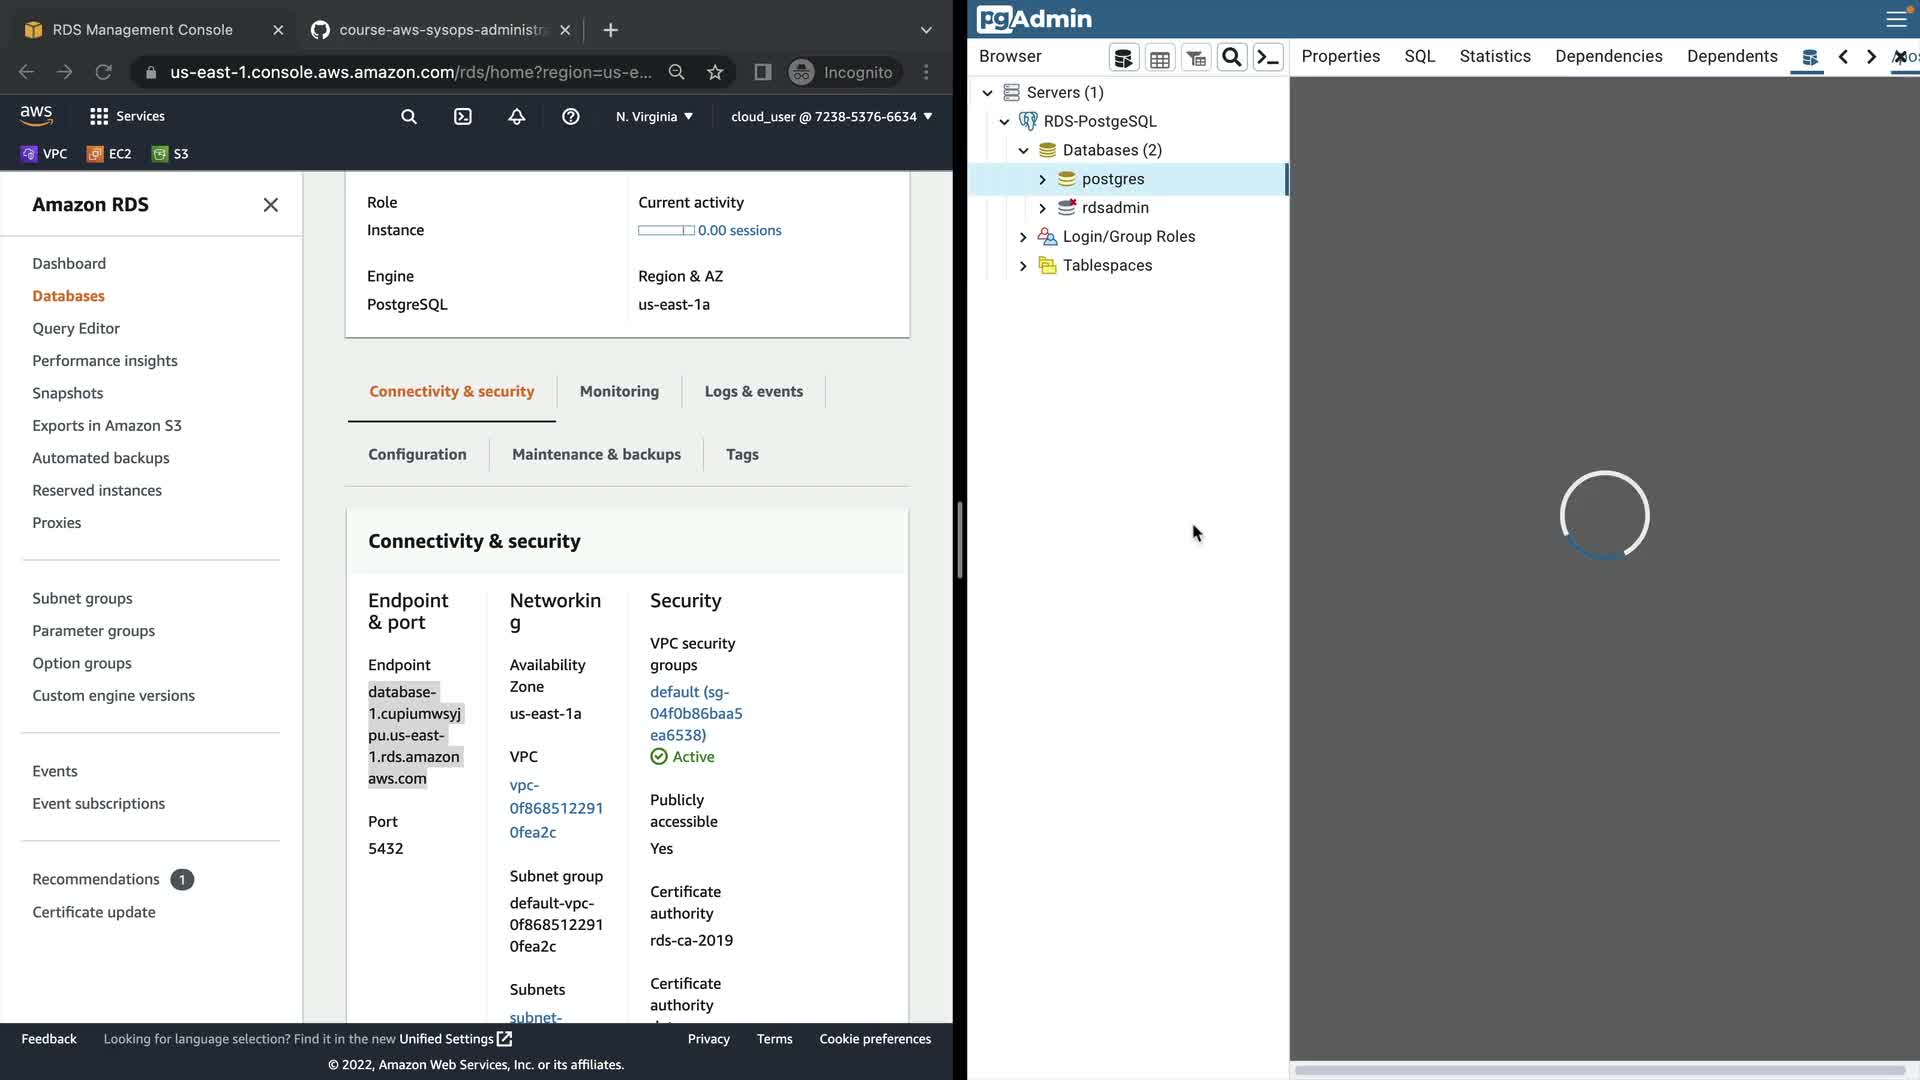Switch to the Monitoring tab
The width and height of the screenshot is (1920, 1080).
click(619, 392)
